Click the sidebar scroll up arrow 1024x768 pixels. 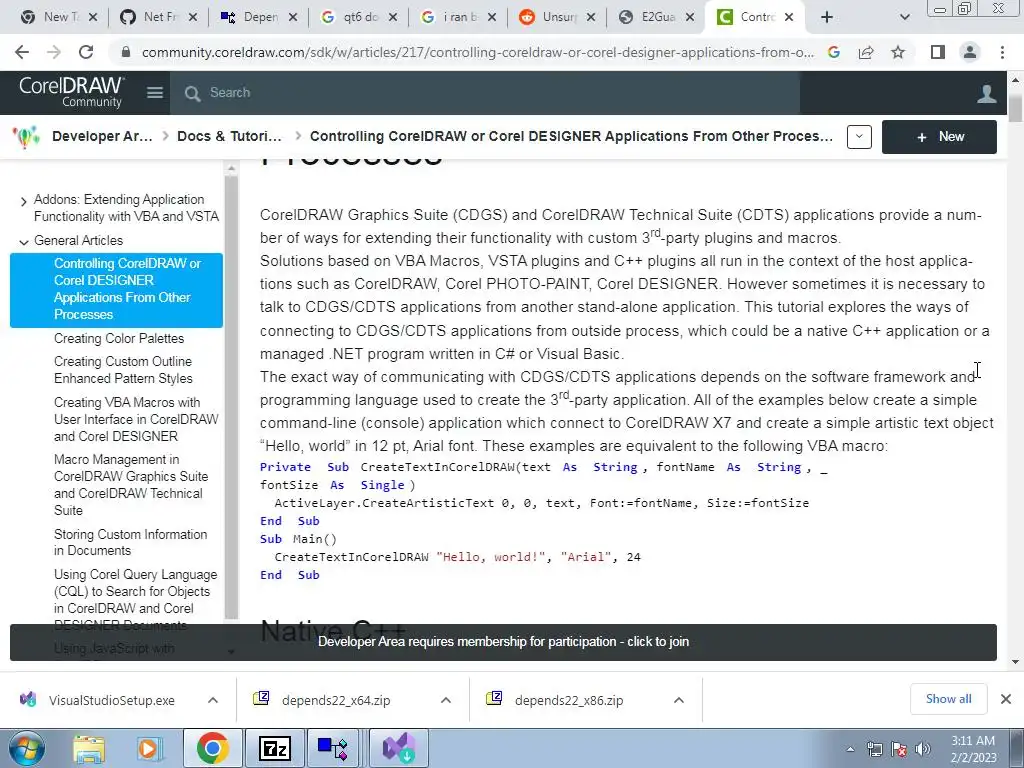(x=231, y=169)
